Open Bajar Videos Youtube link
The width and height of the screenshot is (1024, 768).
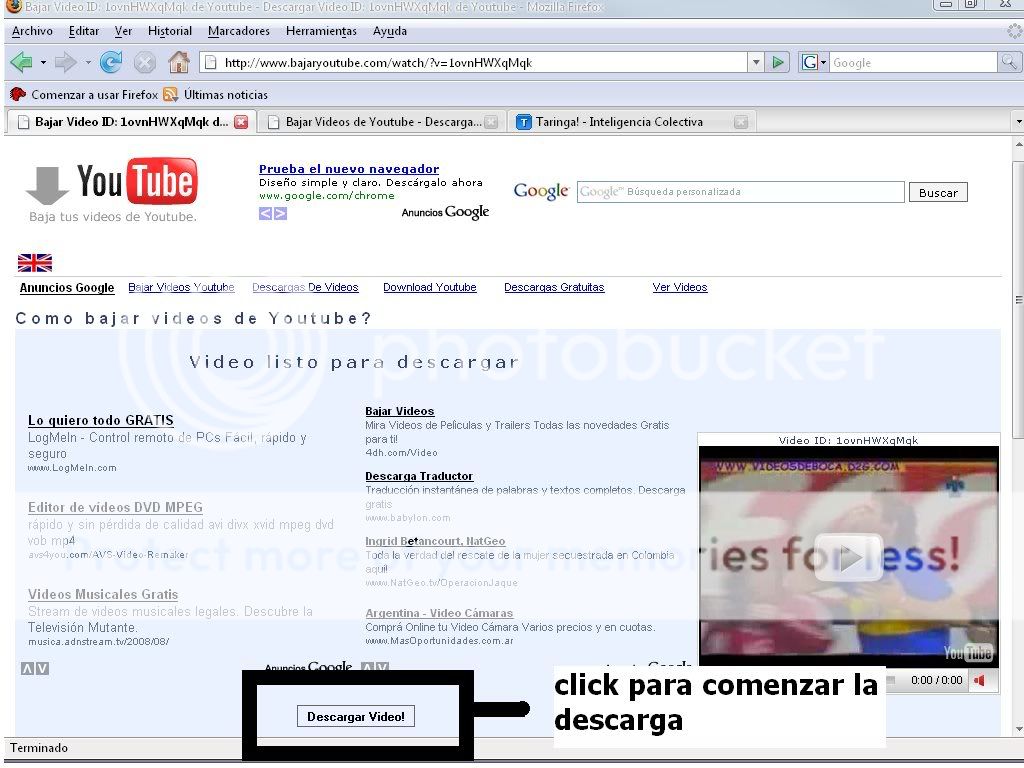pos(181,287)
